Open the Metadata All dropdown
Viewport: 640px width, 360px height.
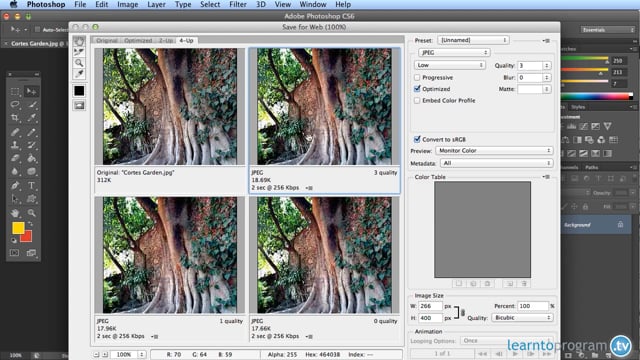(x=497, y=163)
